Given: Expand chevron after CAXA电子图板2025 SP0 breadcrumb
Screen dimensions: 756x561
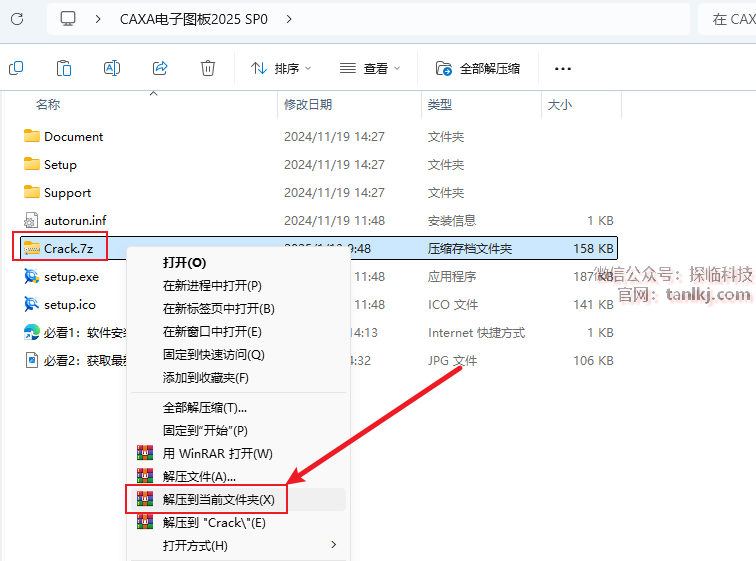Looking at the screenshot, I should [289, 19].
